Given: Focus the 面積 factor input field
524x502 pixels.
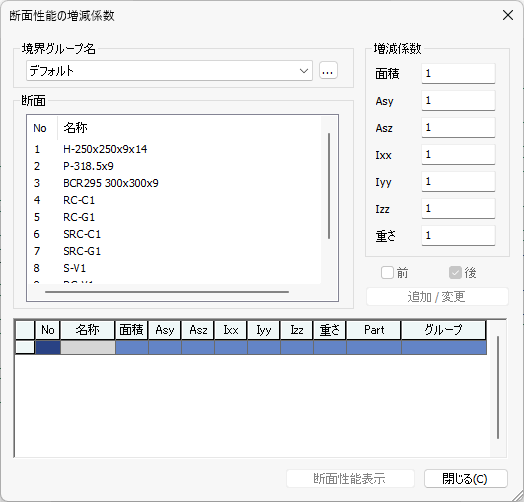Looking at the screenshot, I should click(x=458, y=74).
